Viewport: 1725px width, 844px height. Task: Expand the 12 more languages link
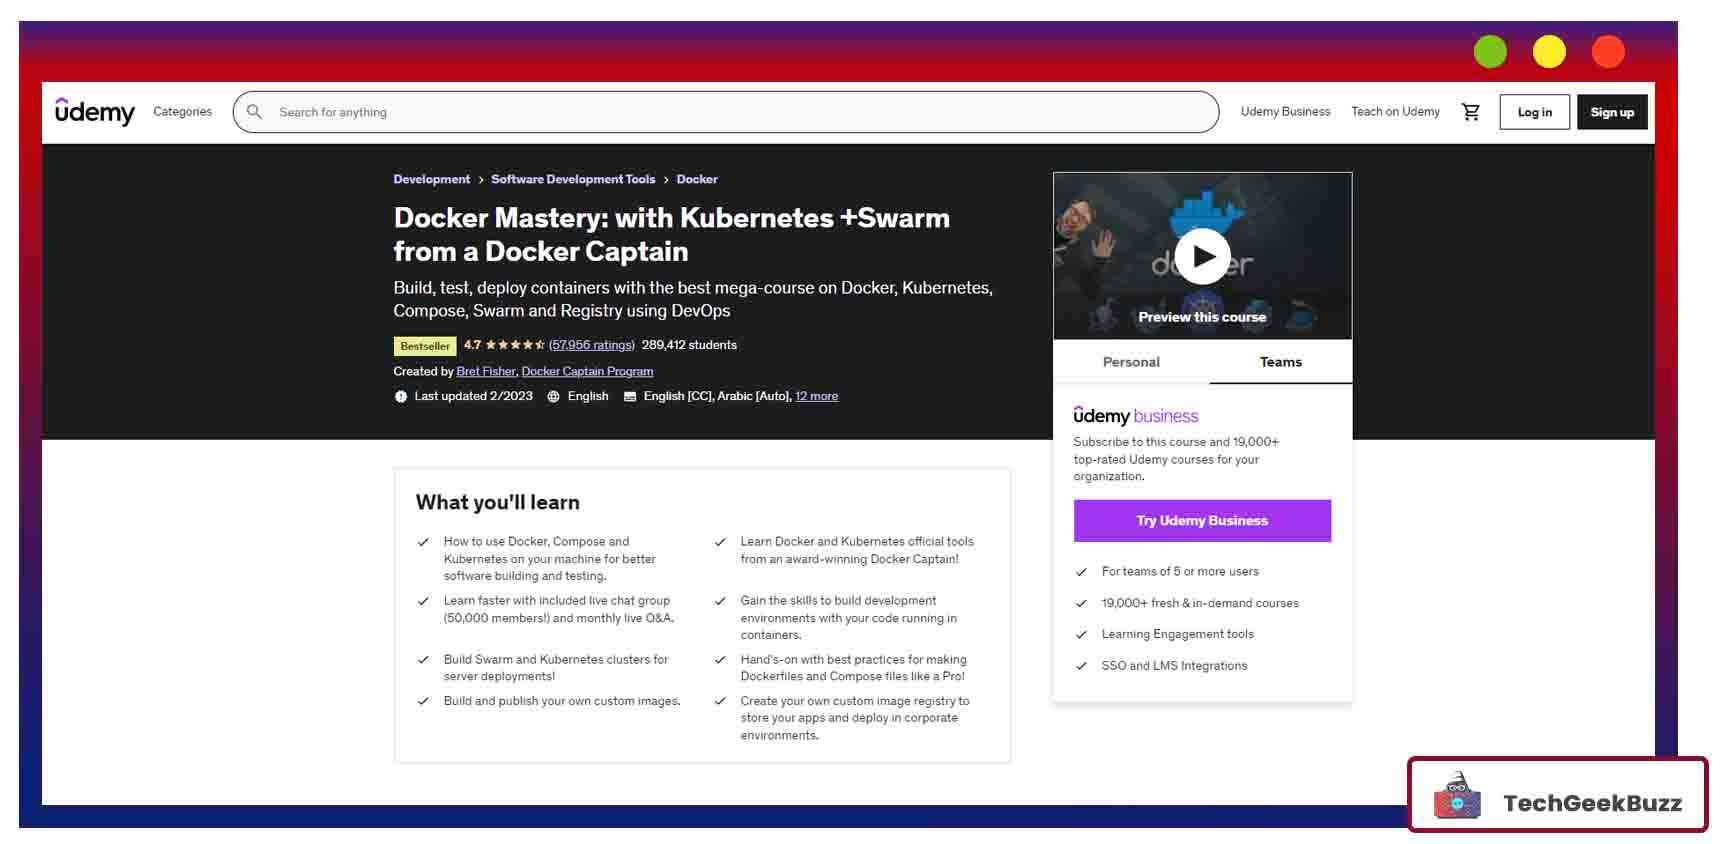(x=816, y=397)
